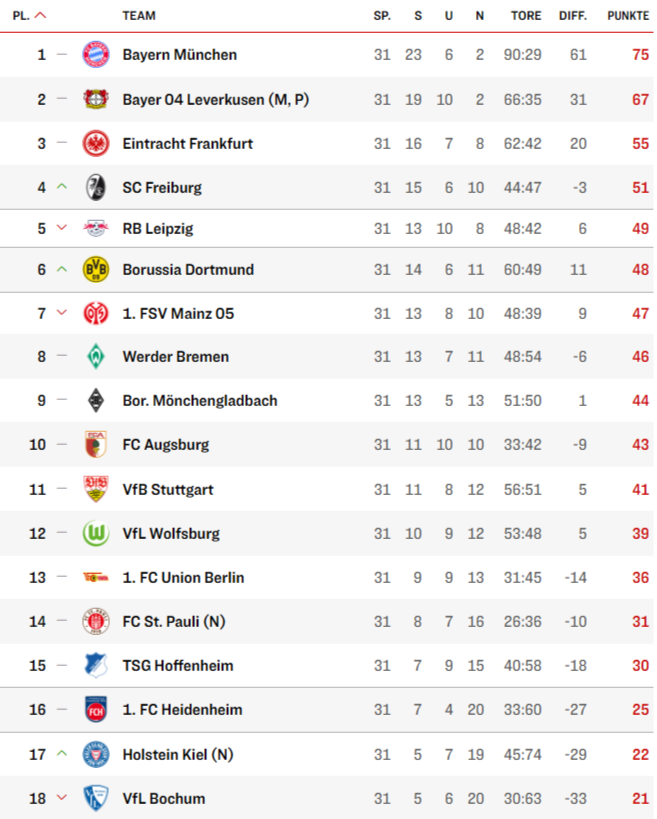Sort table by TORE column header

click(526, 16)
